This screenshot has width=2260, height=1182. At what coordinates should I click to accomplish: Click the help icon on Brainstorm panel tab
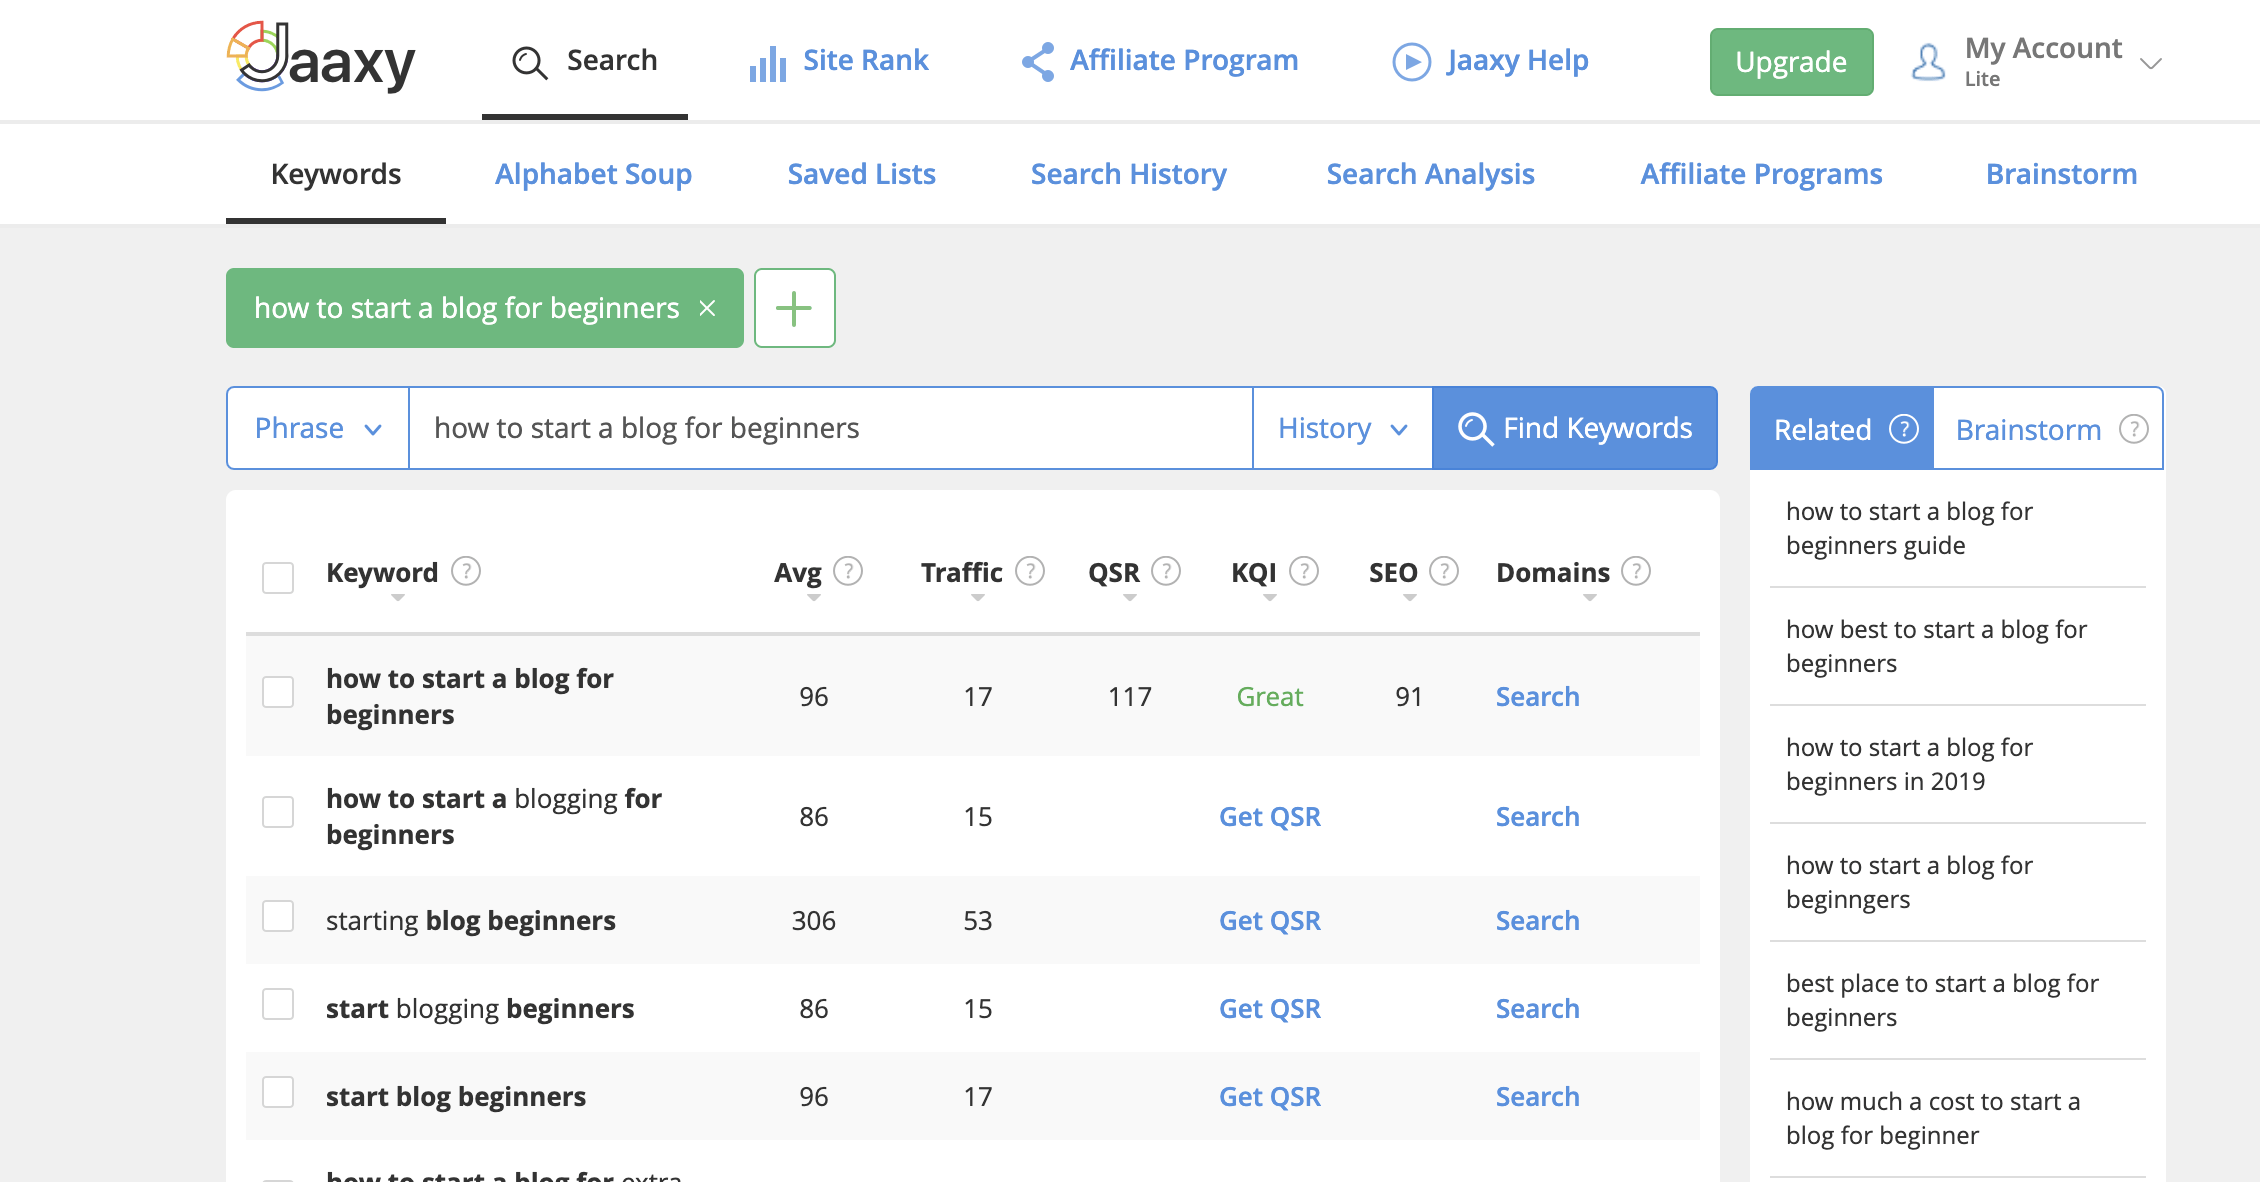click(2134, 429)
